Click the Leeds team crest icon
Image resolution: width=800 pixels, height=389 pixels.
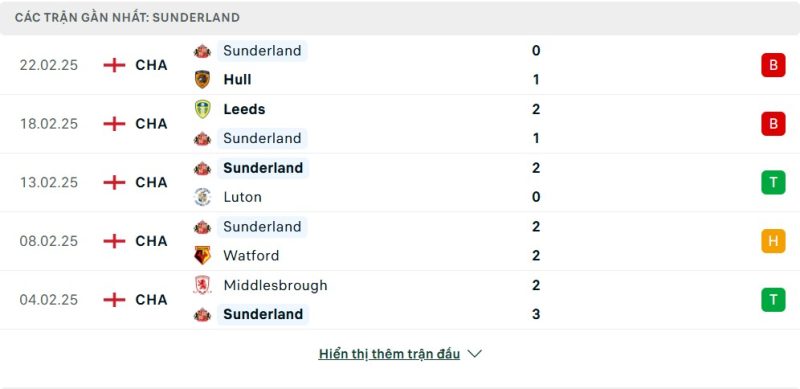tap(202, 109)
